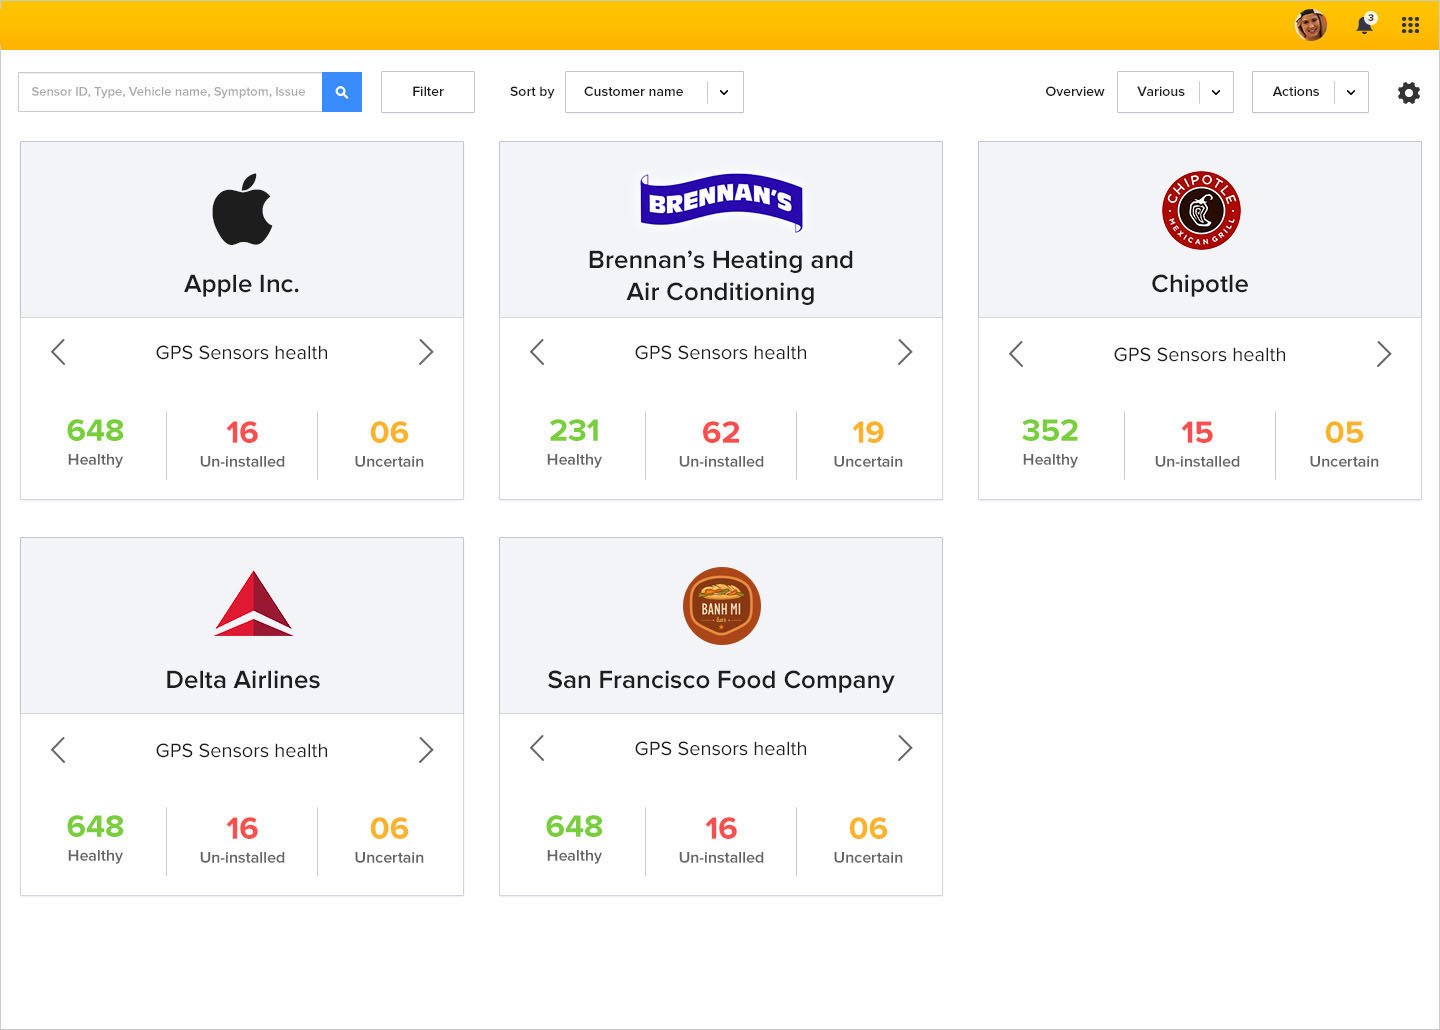Click the notification bell icon
The width and height of the screenshot is (1440, 1030).
[1363, 25]
